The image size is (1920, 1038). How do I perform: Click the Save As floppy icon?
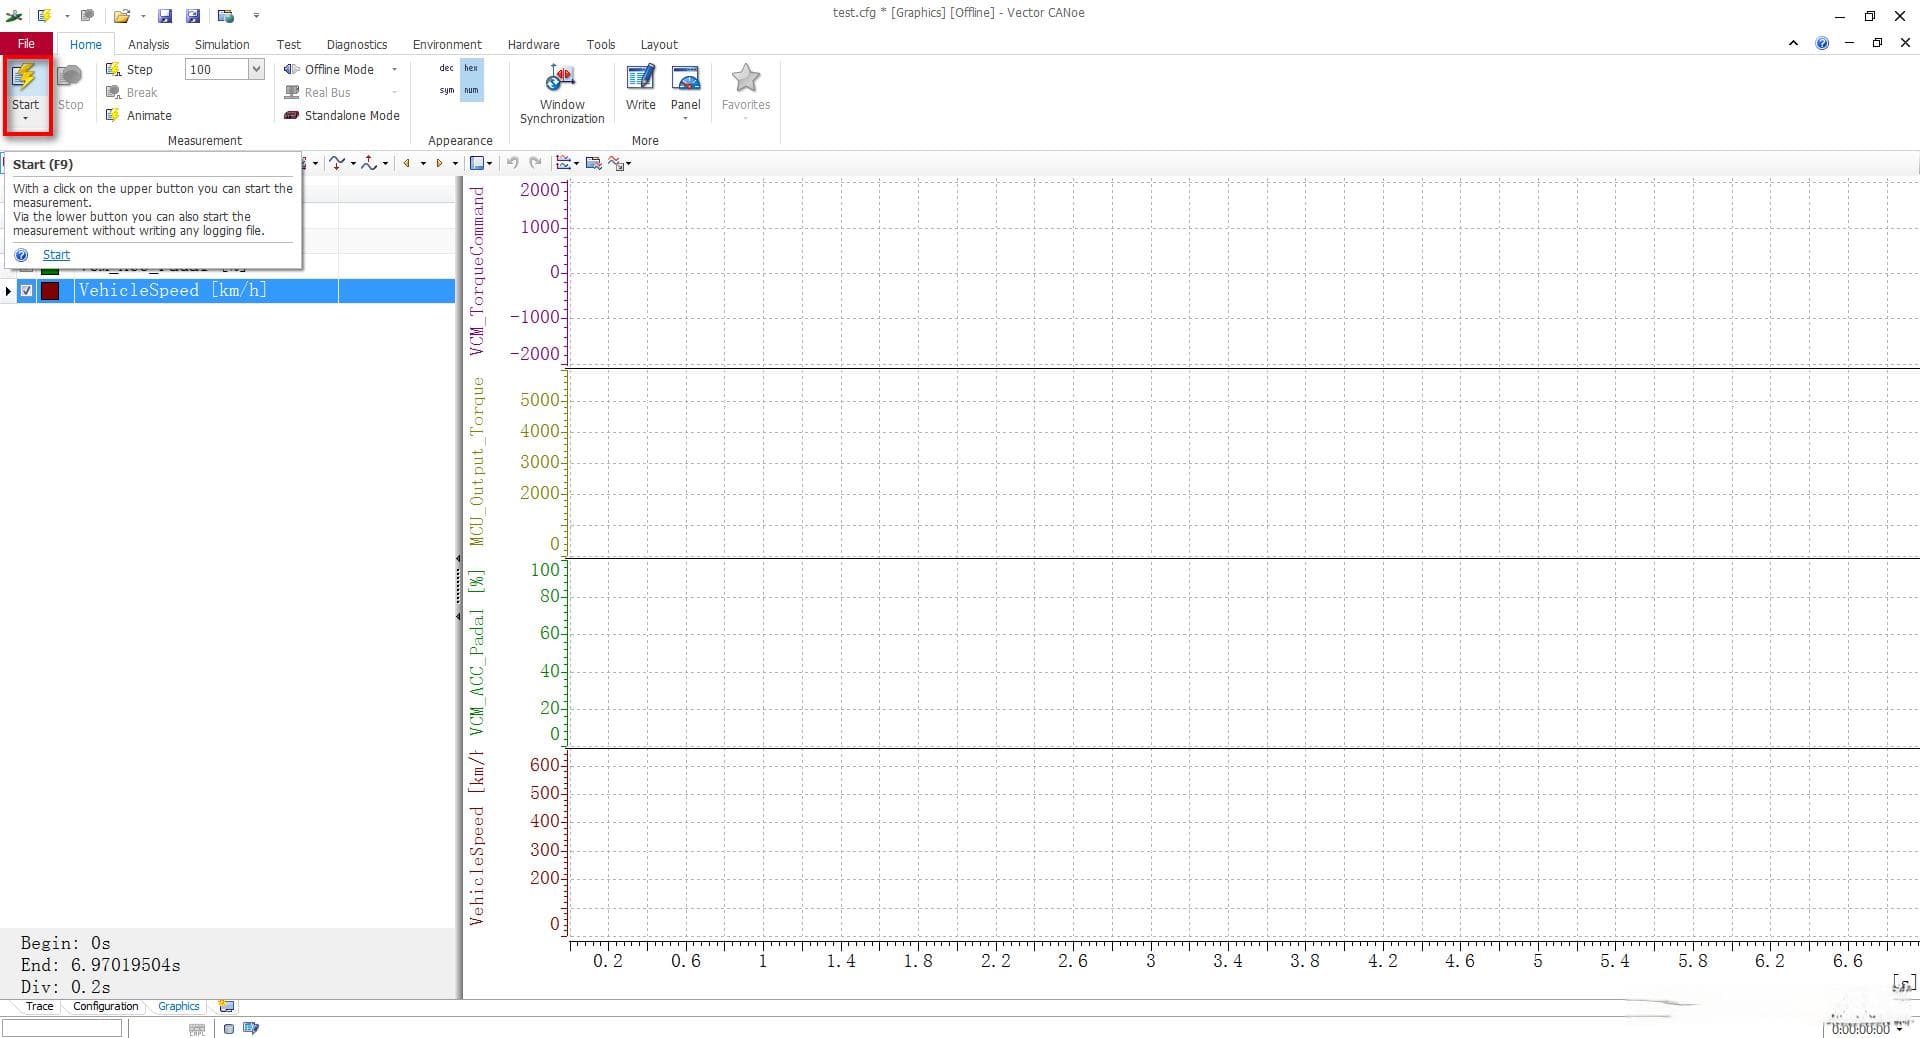pyautogui.click(x=193, y=15)
